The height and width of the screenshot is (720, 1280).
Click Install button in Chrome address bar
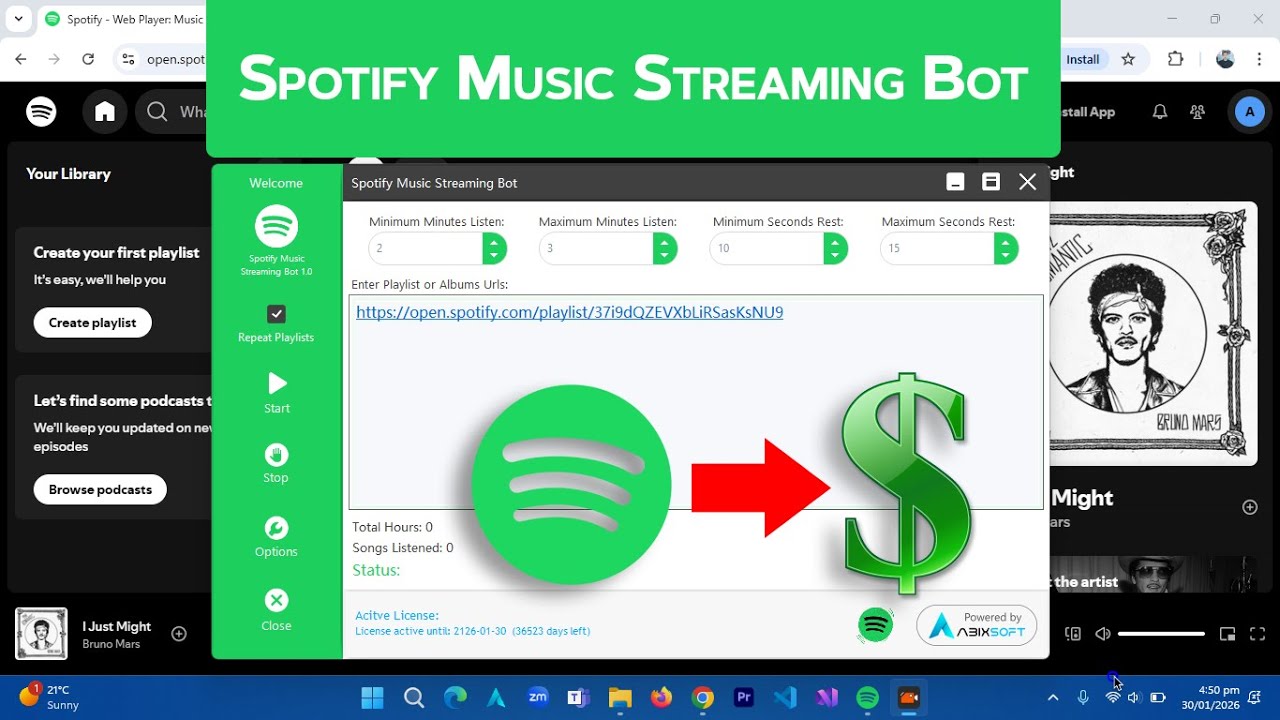coord(1082,59)
